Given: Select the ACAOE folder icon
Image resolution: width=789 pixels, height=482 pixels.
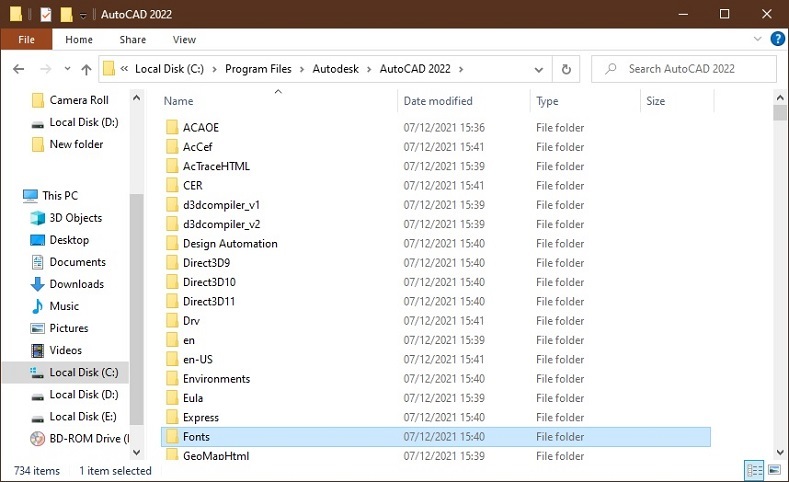Looking at the screenshot, I should click(x=172, y=127).
